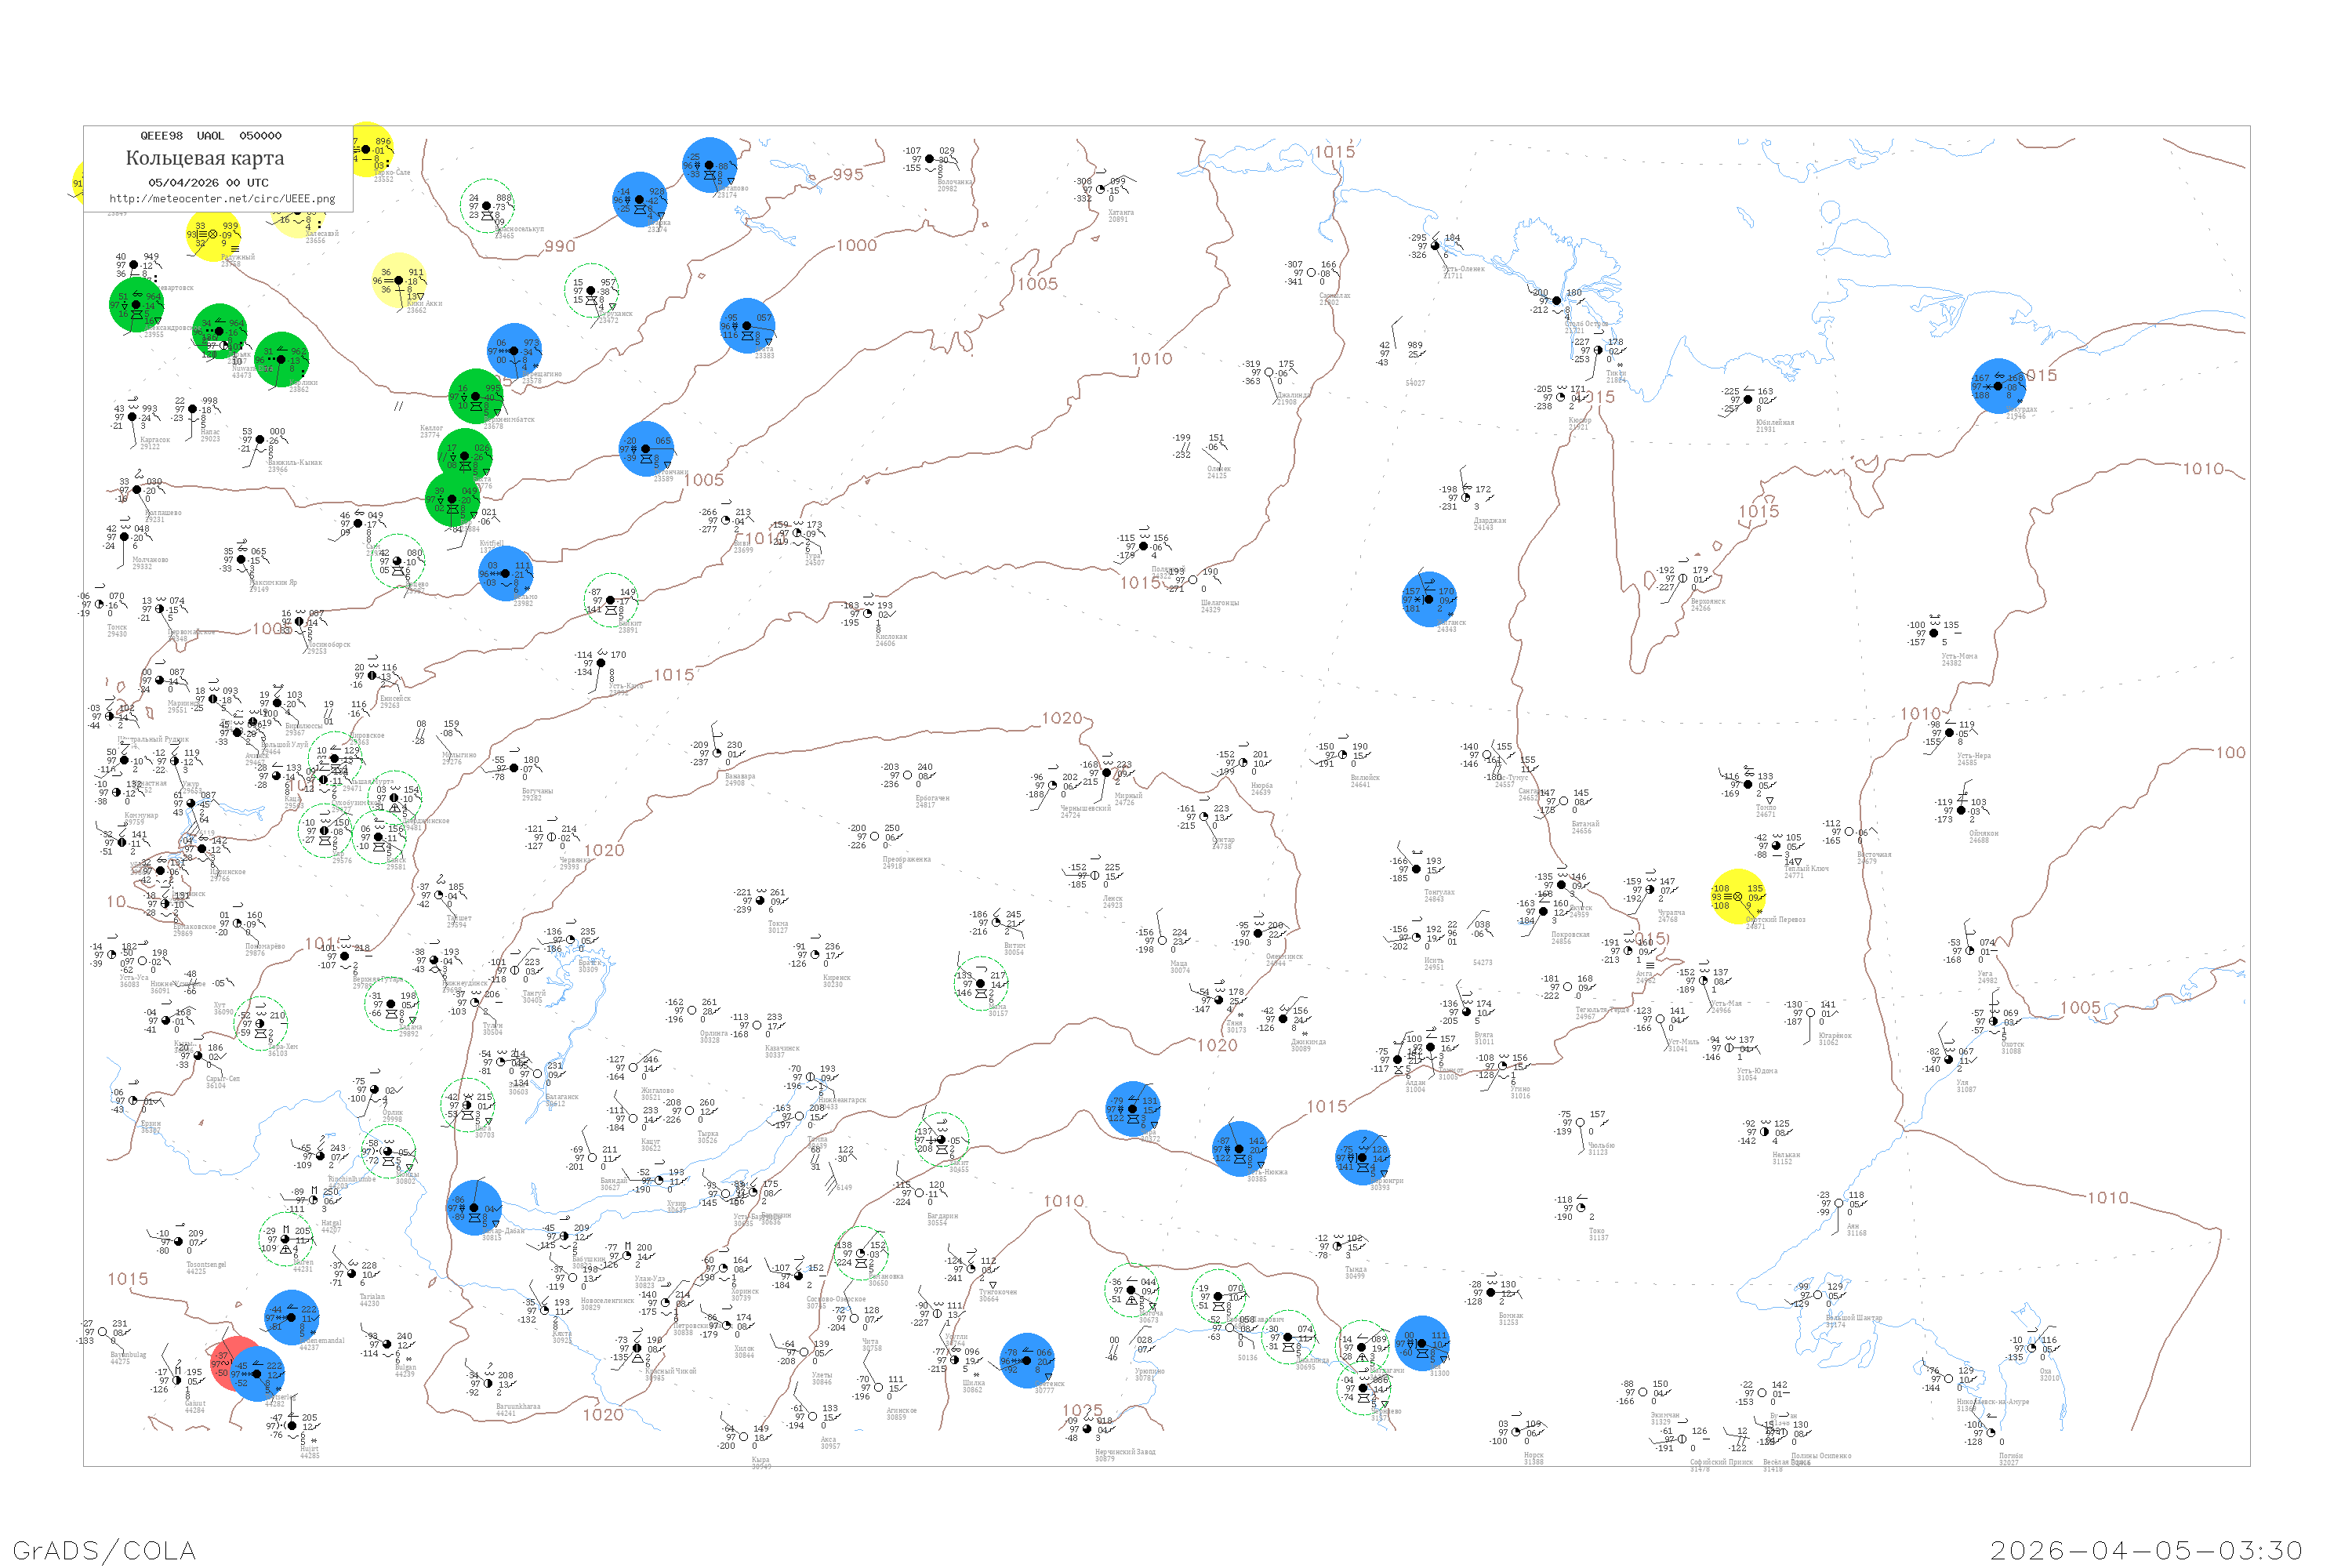The image size is (2352, 1568).
Task: Click the dashed-circle Туруханск 23472 station
Action: pos(591,292)
